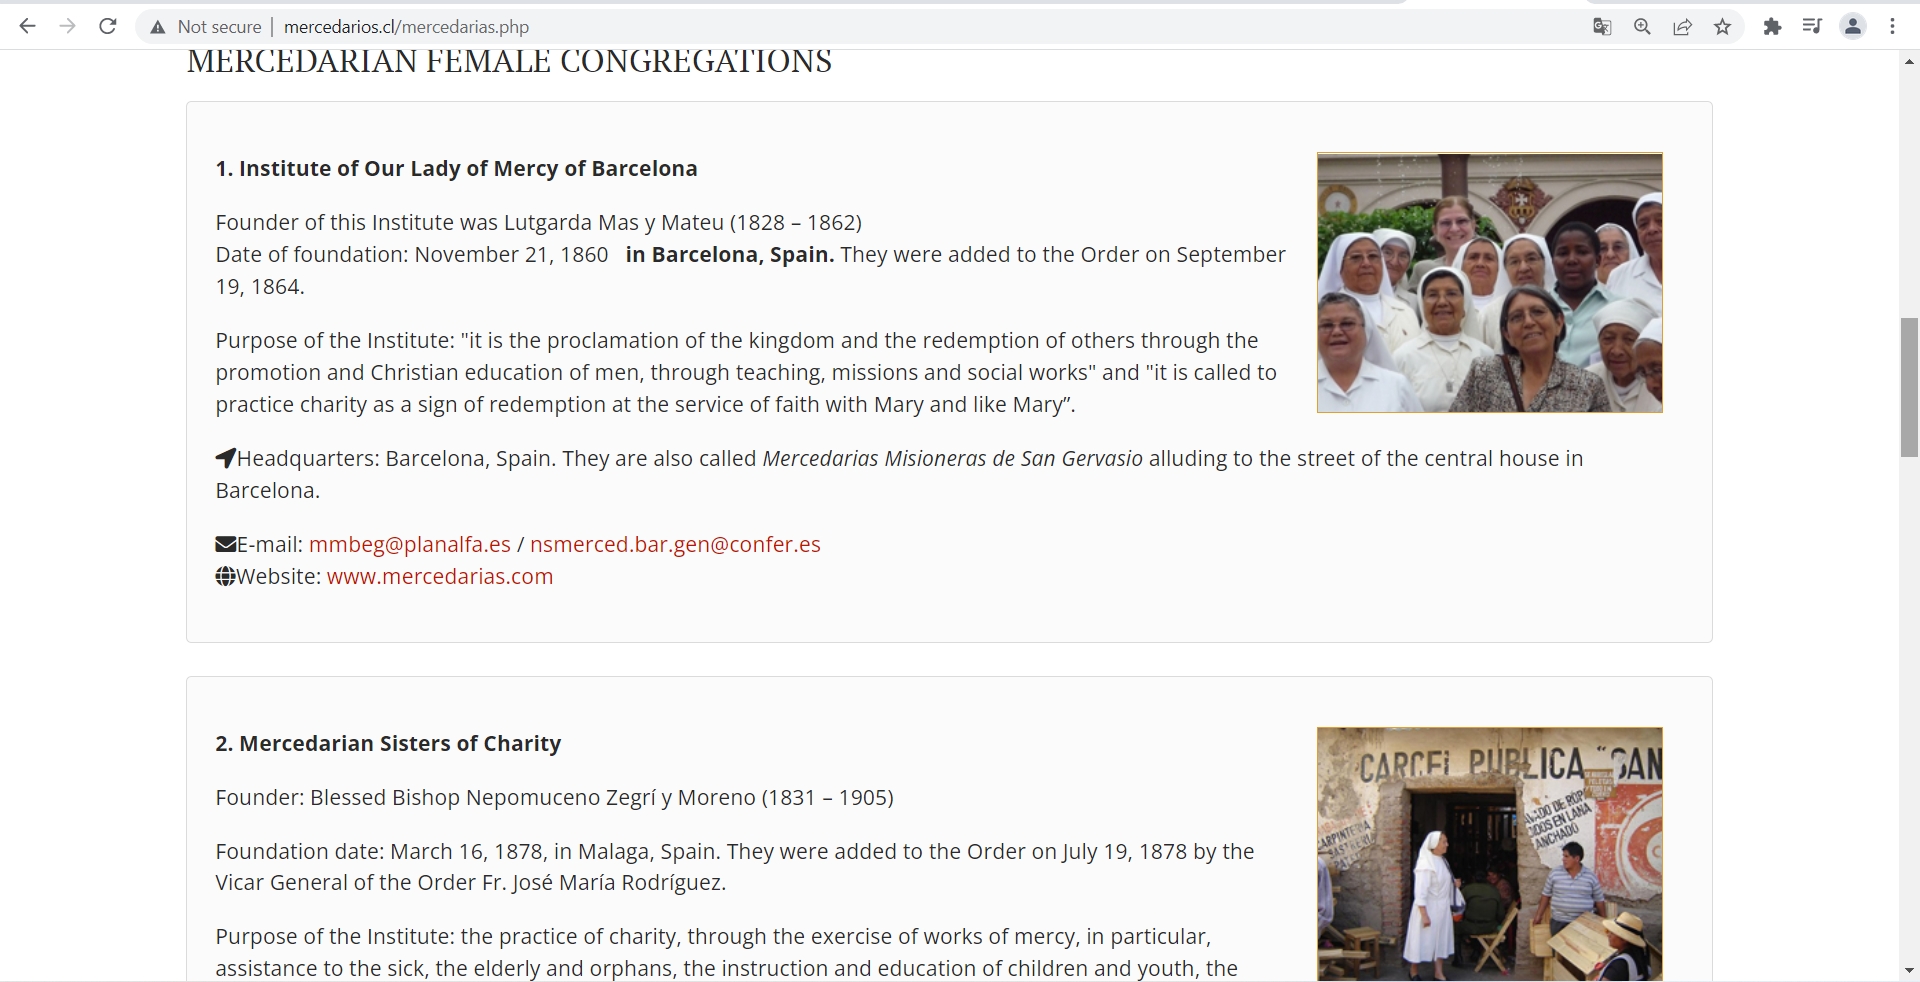Select the heading Mercedarian Sisters of Charity
1920x982 pixels.
(388, 743)
